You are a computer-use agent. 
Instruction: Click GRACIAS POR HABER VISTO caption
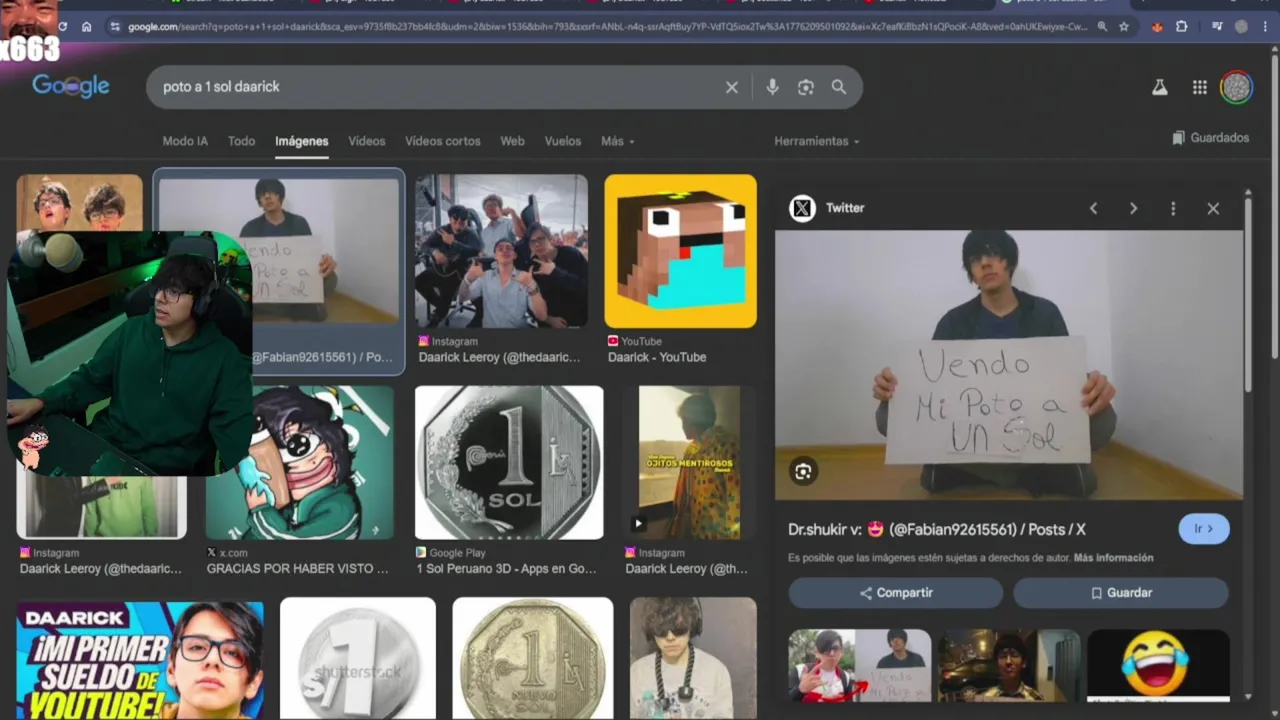click(x=298, y=569)
